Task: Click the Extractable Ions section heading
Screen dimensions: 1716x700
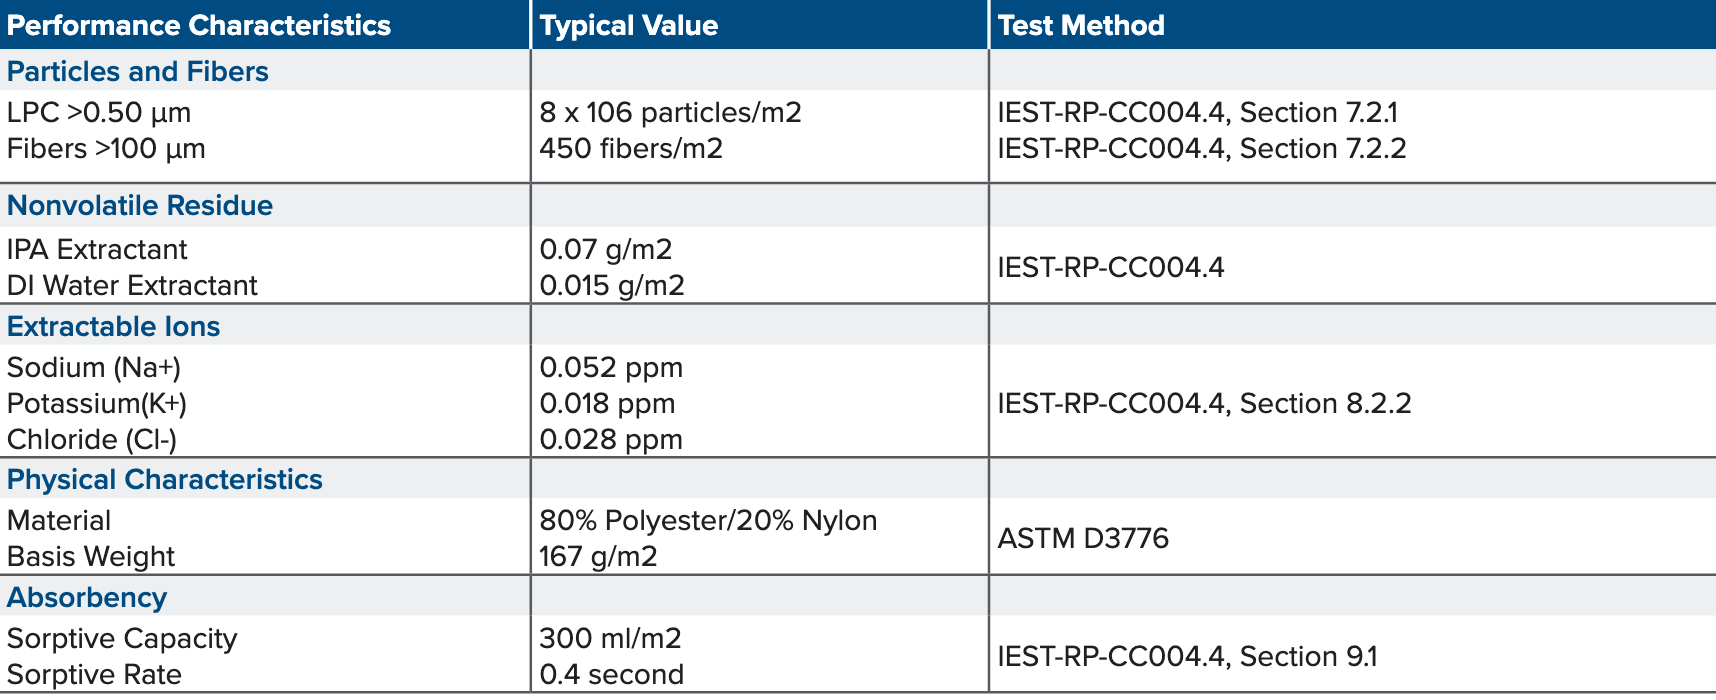Action: click(114, 326)
